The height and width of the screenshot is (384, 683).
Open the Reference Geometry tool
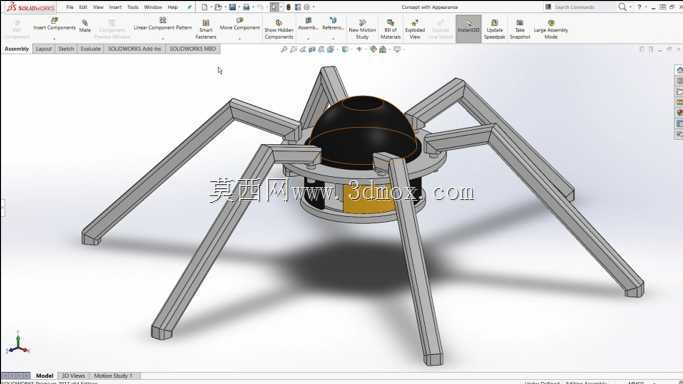pyautogui.click(x=333, y=24)
